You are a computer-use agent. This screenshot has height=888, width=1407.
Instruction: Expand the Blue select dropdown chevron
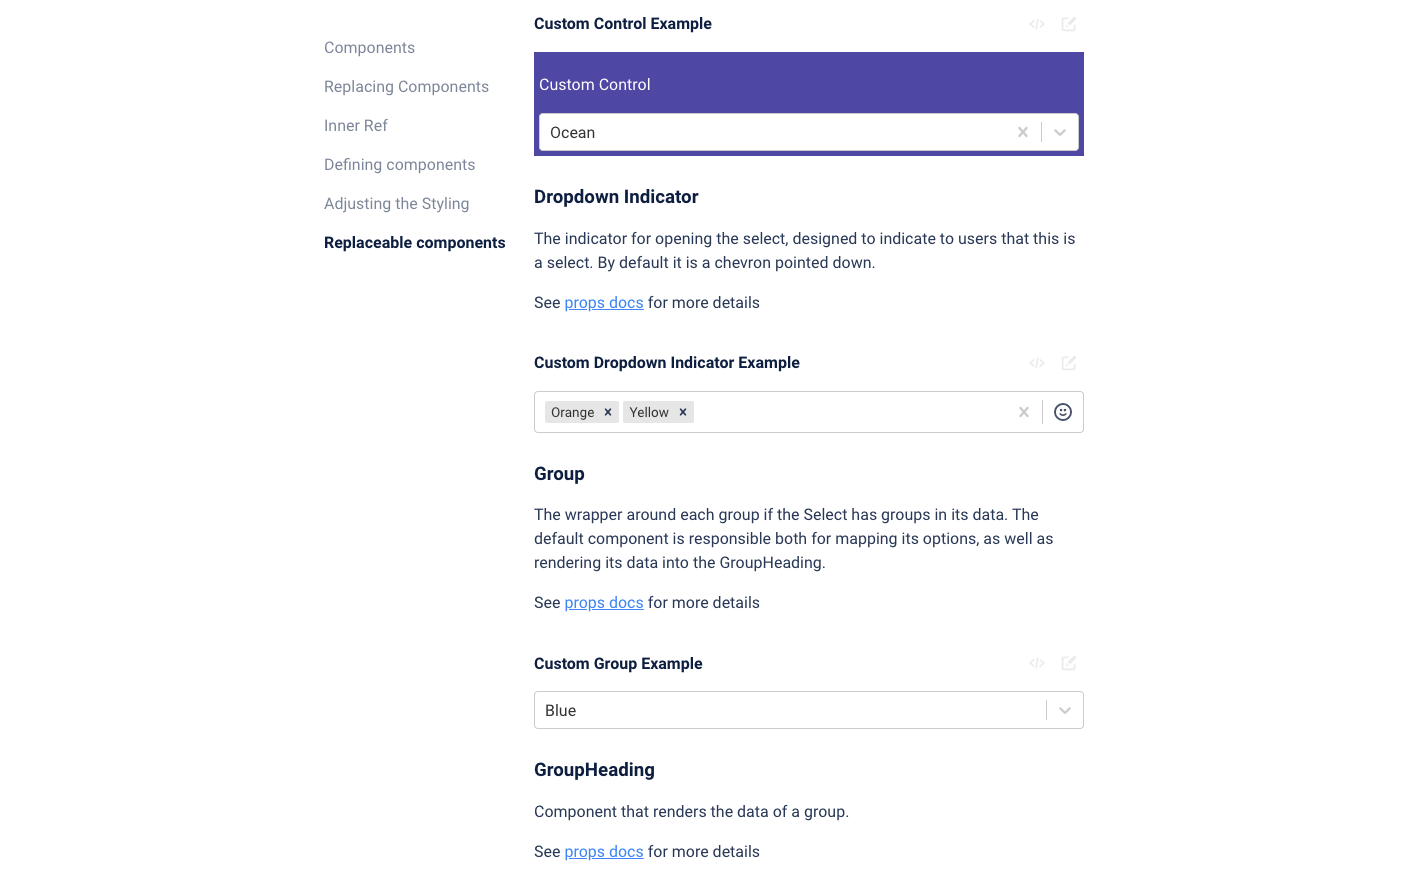pyautogui.click(x=1065, y=710)
